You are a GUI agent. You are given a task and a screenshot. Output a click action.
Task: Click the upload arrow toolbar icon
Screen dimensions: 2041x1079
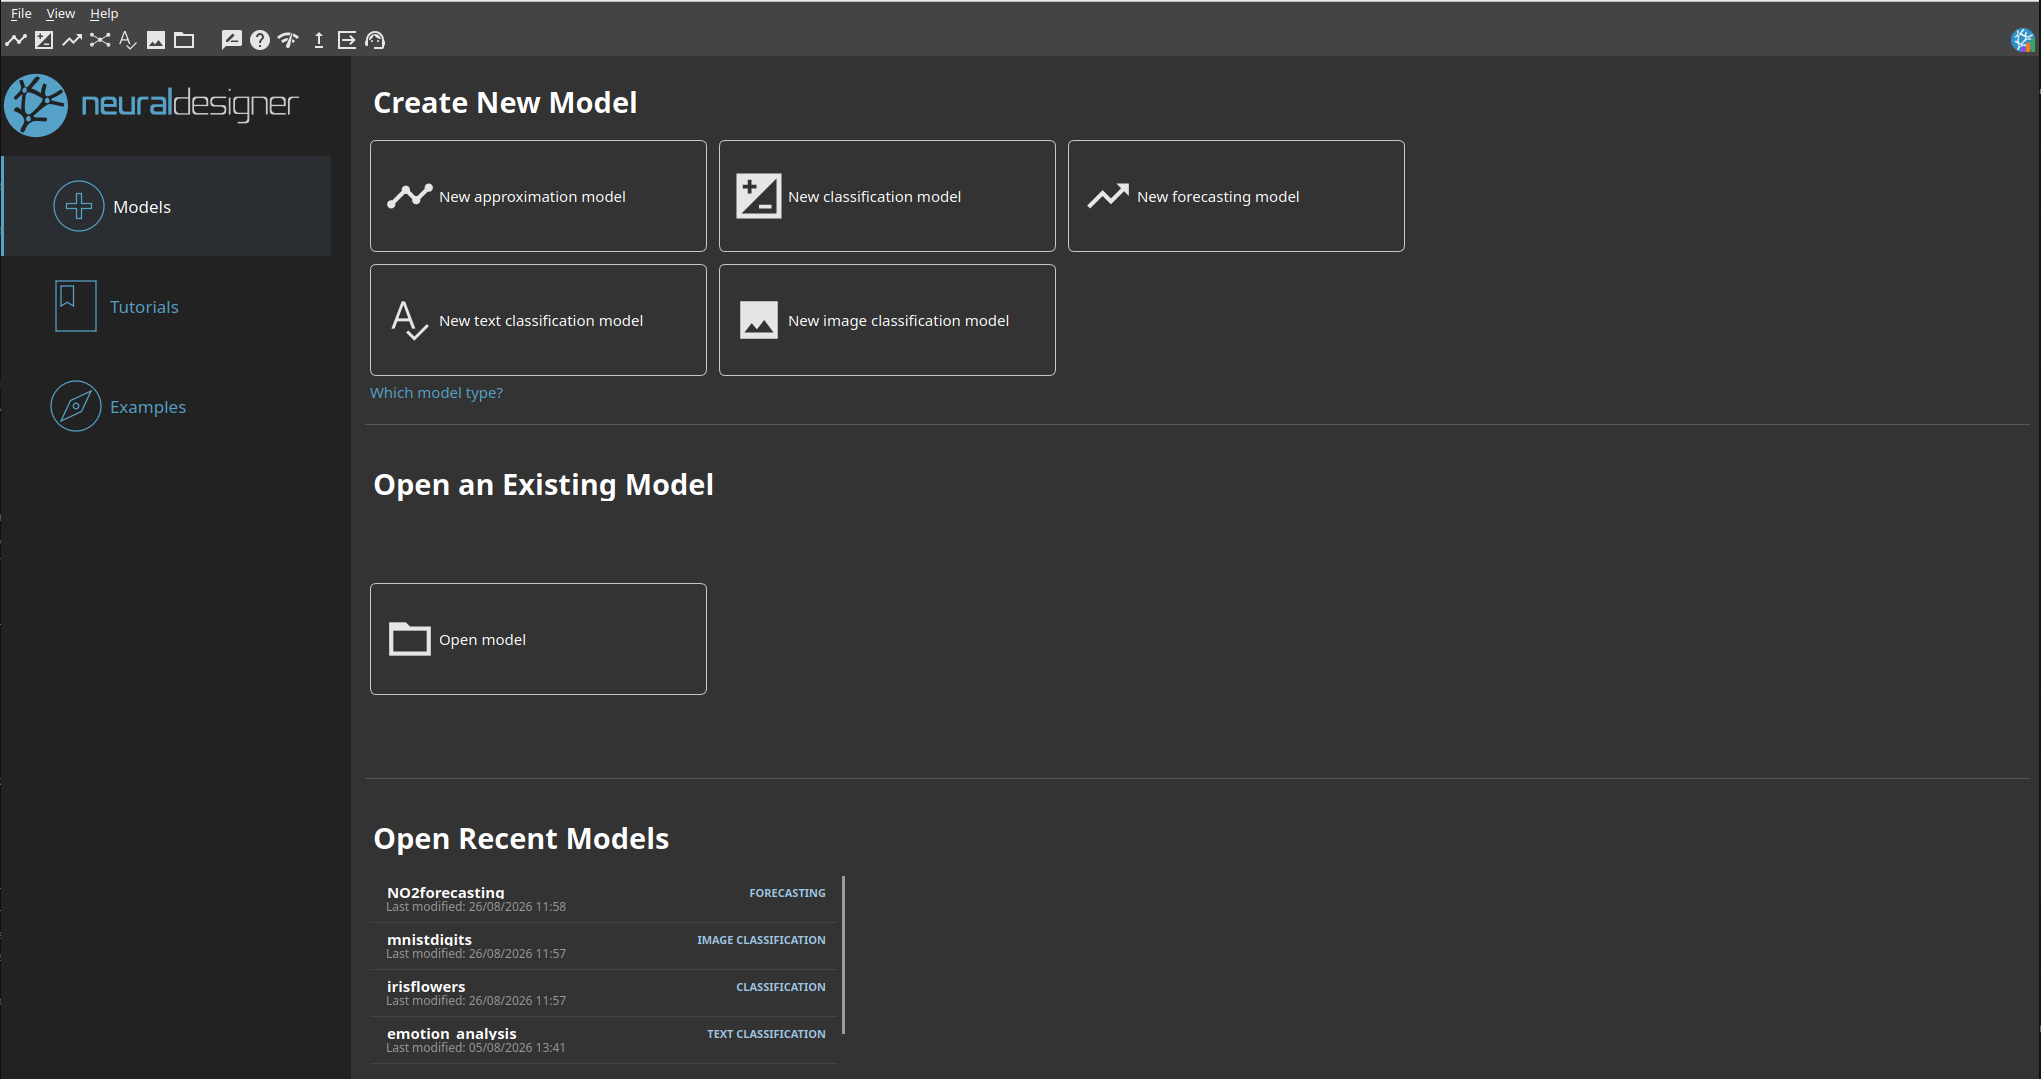pyautogui.click(x=319, y=40)
